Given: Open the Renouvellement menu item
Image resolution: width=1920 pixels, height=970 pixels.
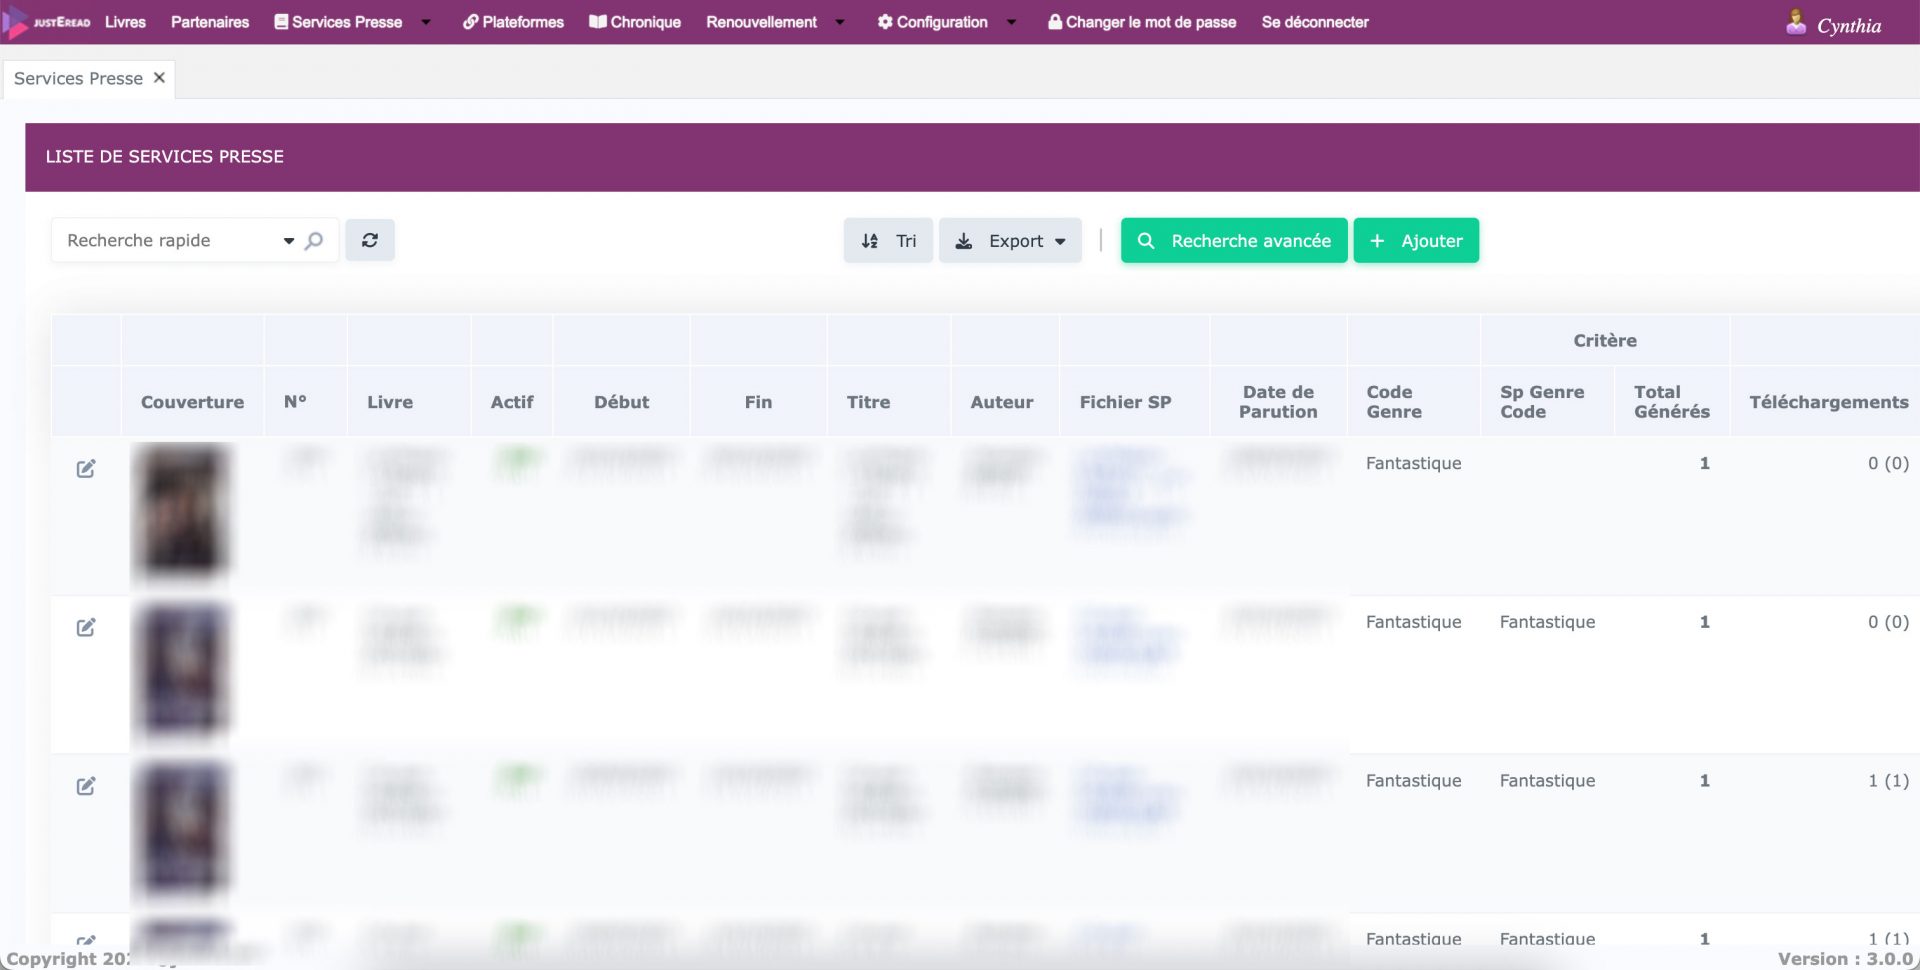Looking at the screenshot, I should coord(761,22).
